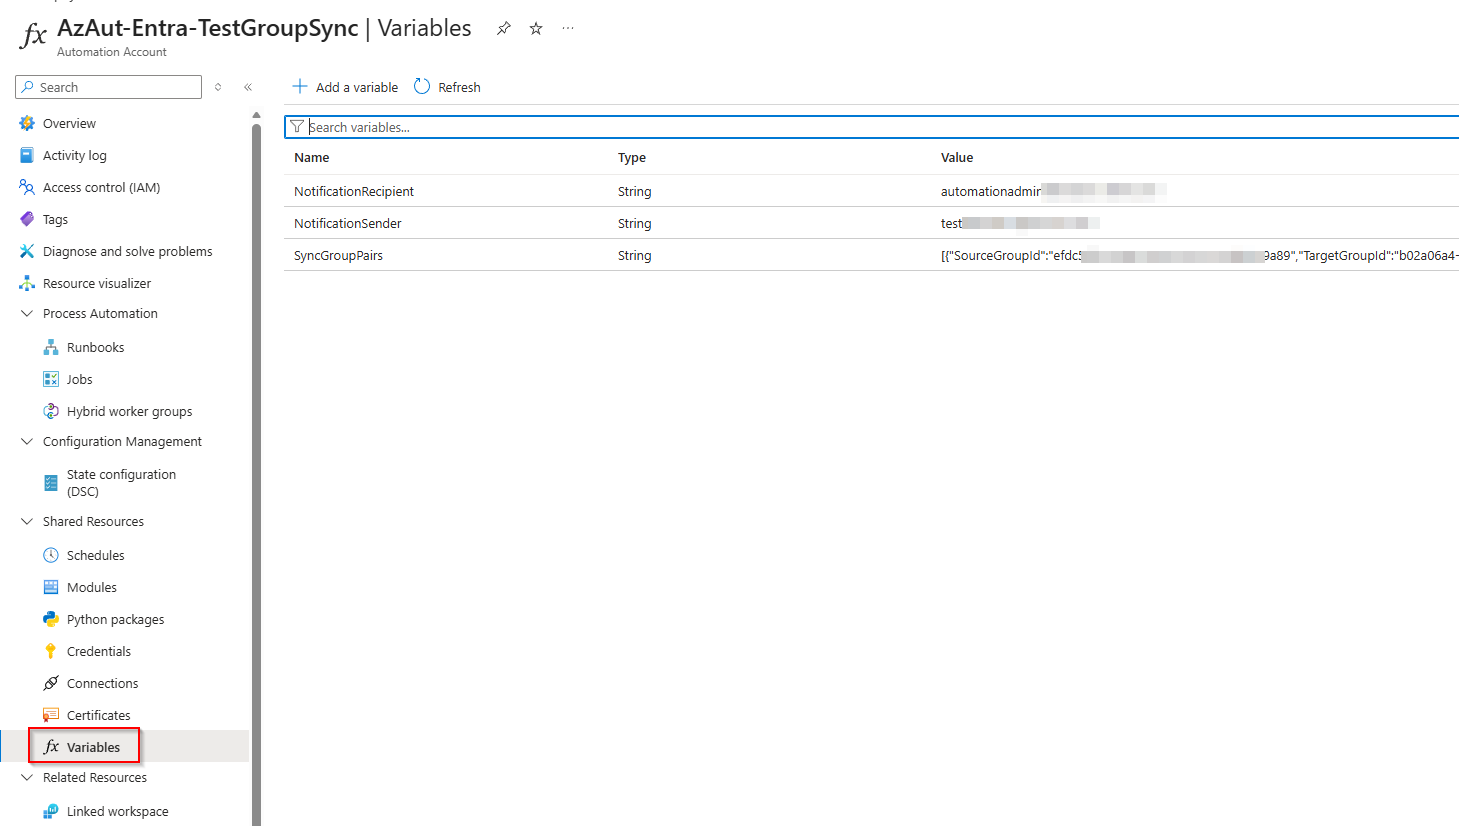The height and width of the screenshot is (826, 1459).
Task: Click the Runbooks icon
Action: pyautogui.click(x=51, y=347)
